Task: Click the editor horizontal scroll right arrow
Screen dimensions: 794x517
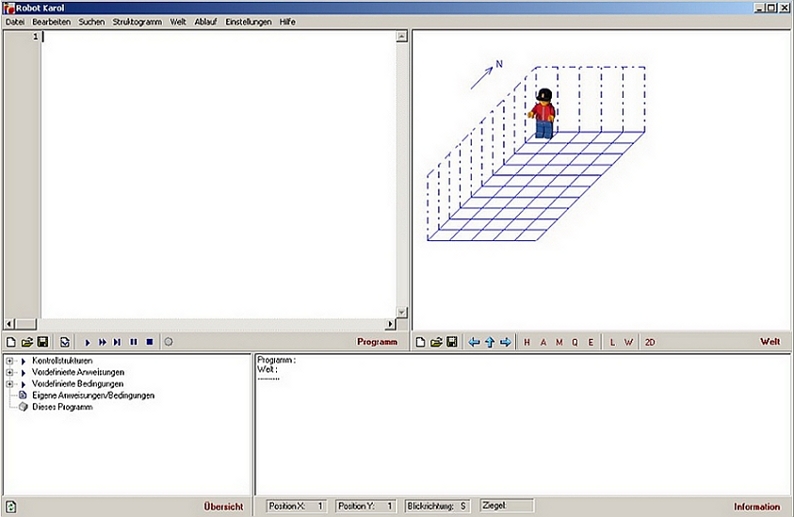Action: click(x=390, y=324)
